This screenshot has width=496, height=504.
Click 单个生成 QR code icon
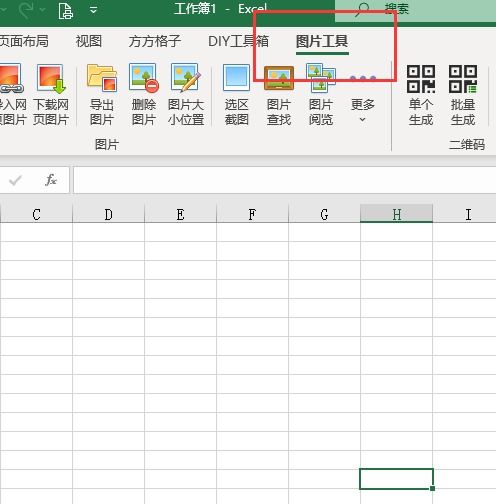point(421,79)
